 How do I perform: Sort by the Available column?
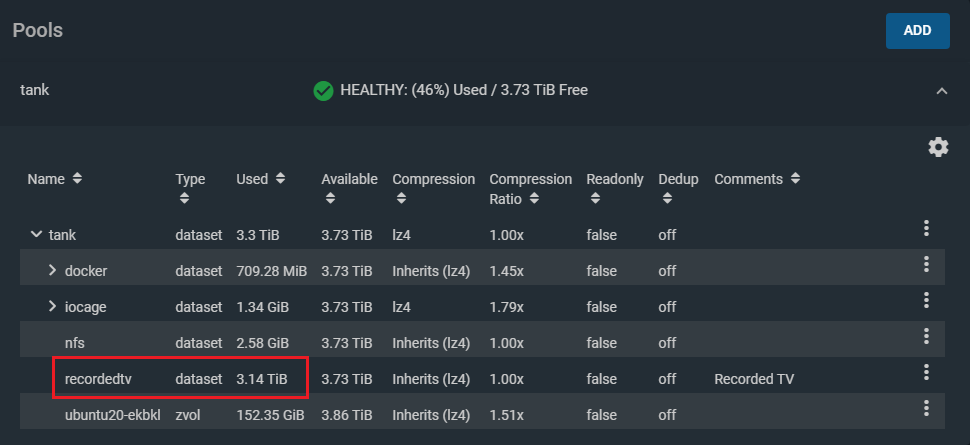coord(349,180)
